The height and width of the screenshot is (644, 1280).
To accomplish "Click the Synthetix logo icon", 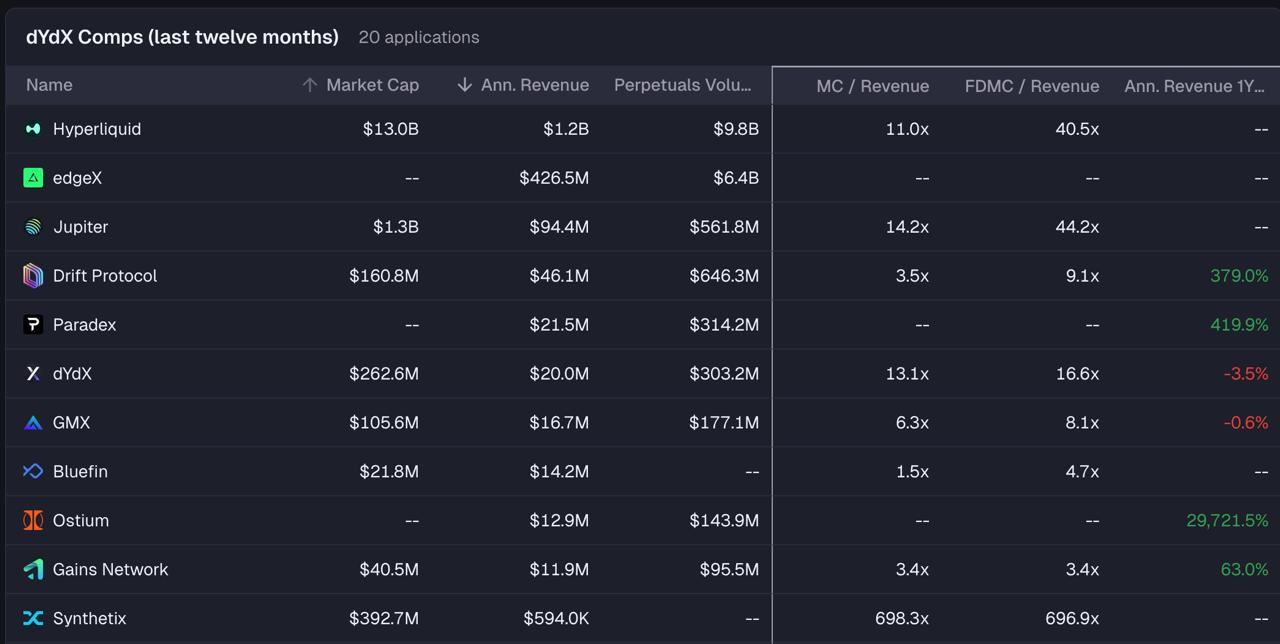I will (x=33, y=619).
